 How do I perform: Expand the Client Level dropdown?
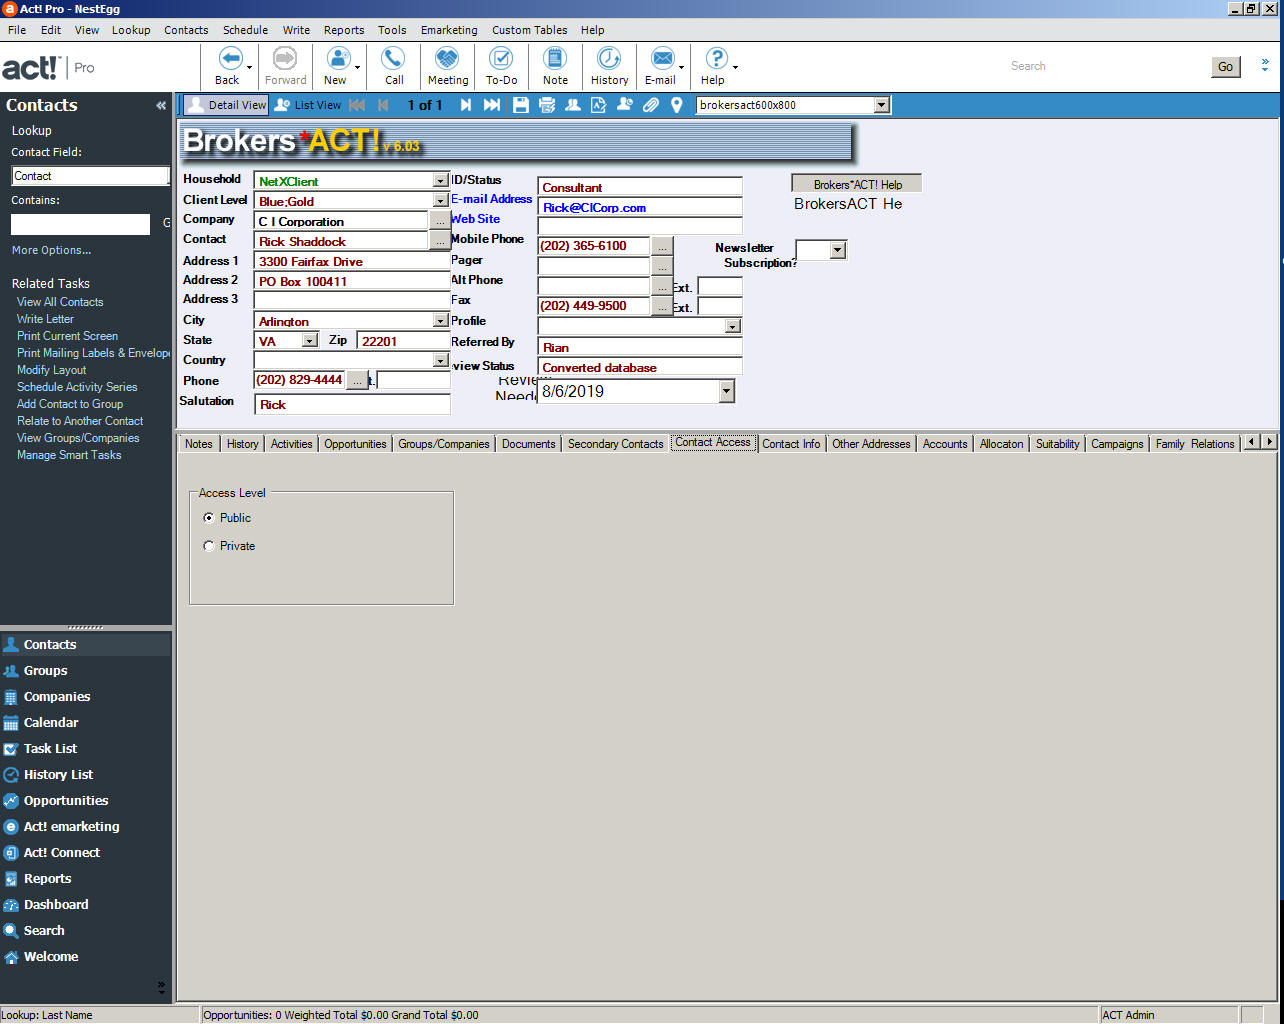pos(441,201)
